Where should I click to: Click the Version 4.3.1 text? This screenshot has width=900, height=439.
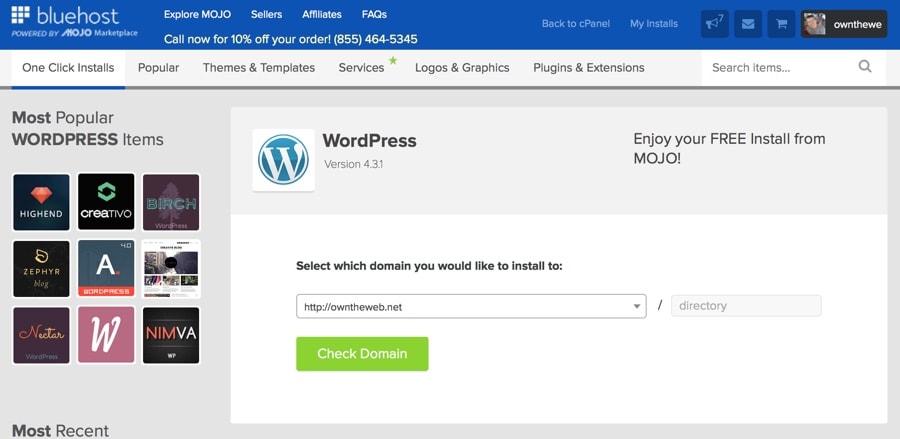click(354, 164)
